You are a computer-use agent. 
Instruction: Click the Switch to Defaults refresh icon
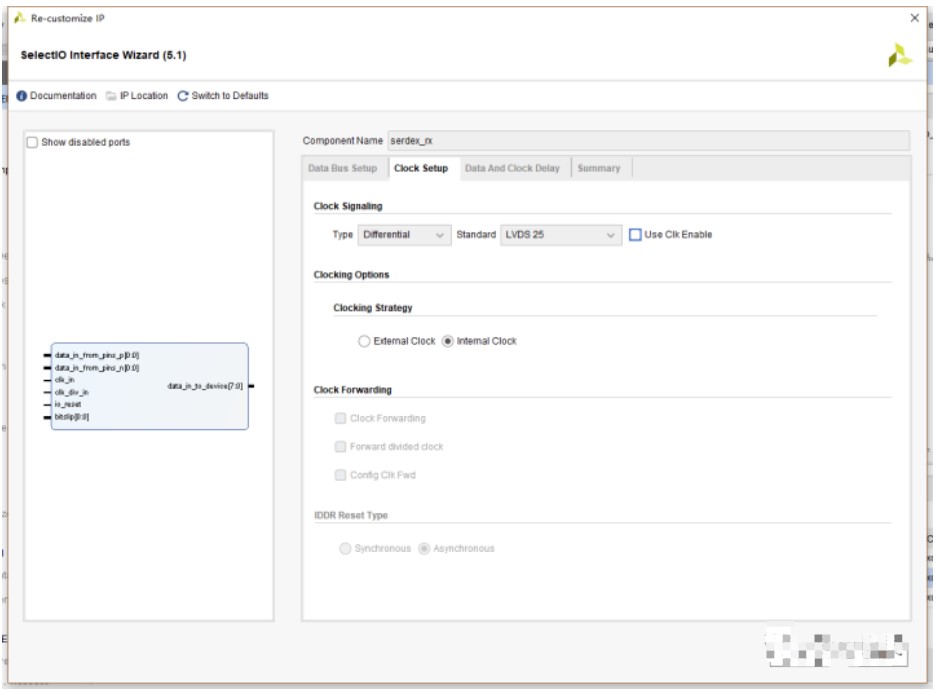183,96
